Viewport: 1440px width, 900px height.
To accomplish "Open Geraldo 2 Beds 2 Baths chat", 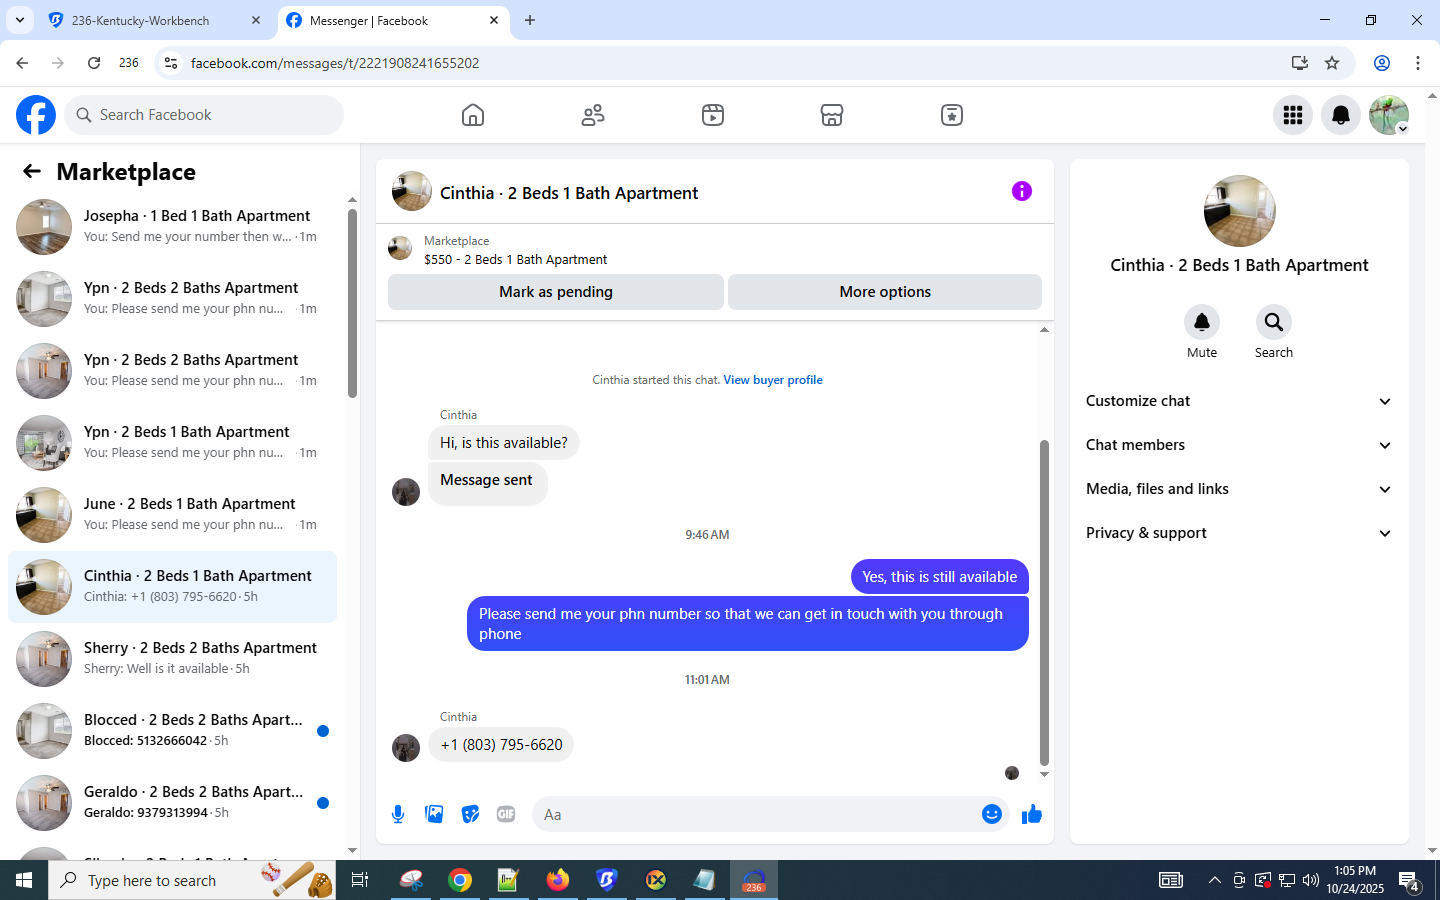I will (172, 803).
